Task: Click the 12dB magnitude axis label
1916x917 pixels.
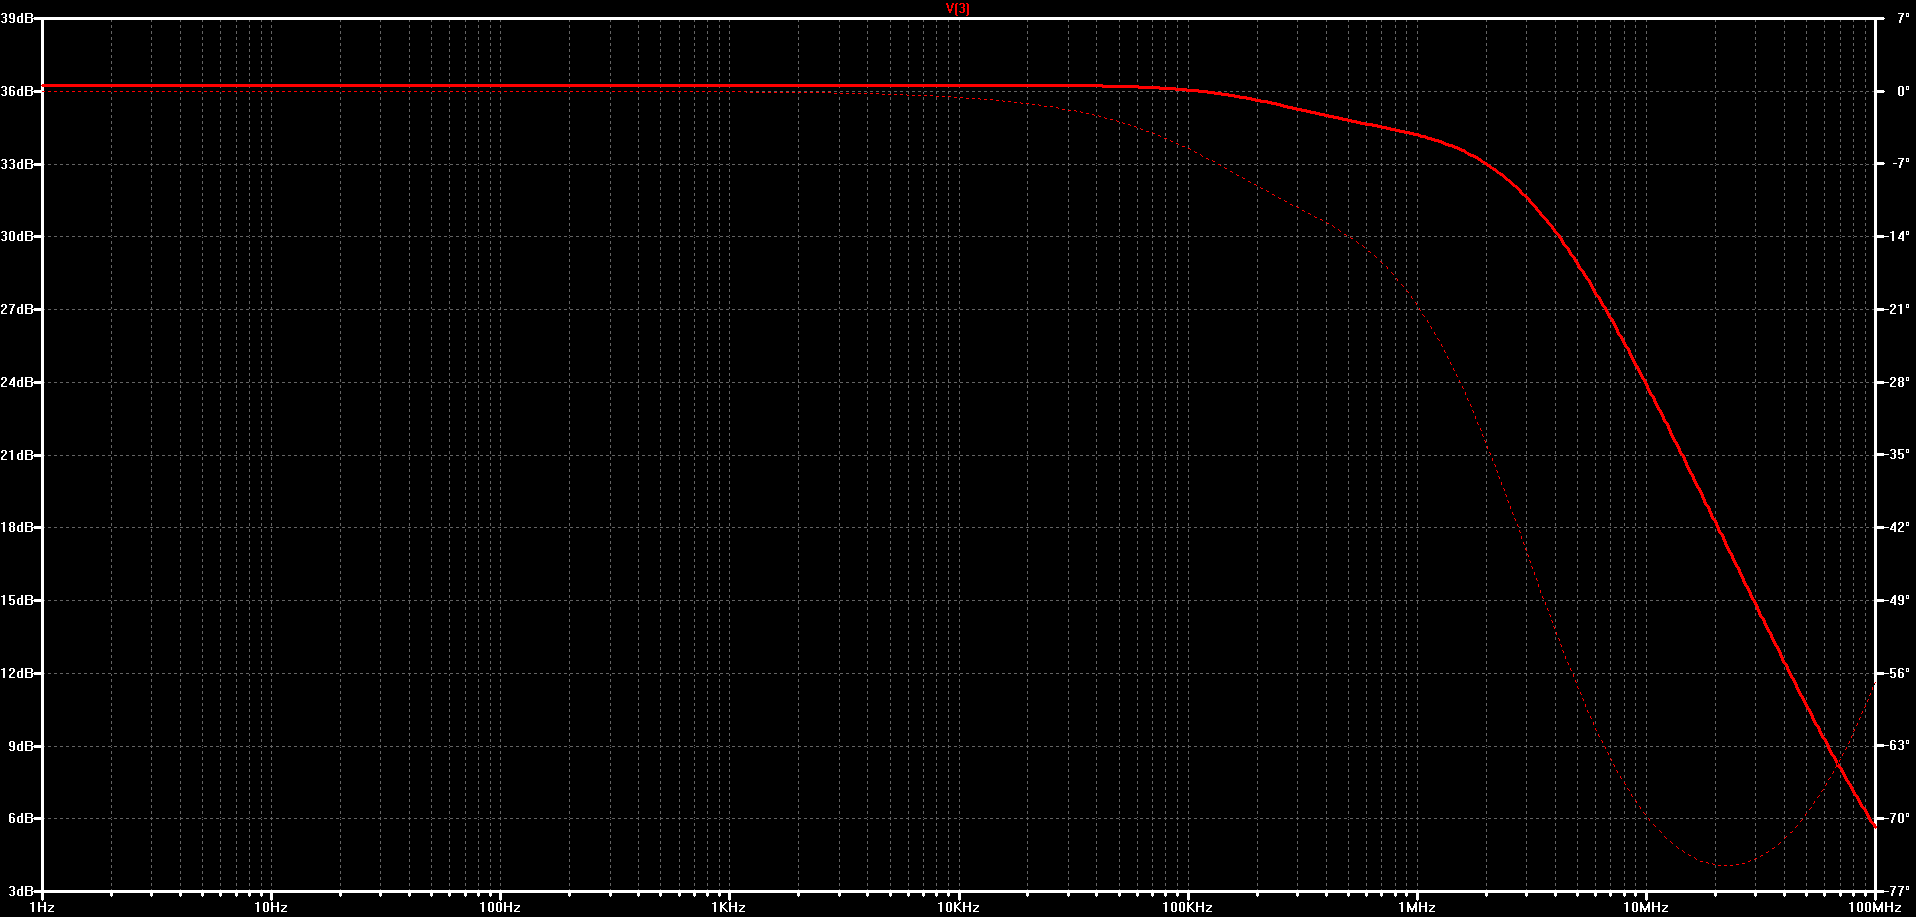Action: [x=17, y=673]
